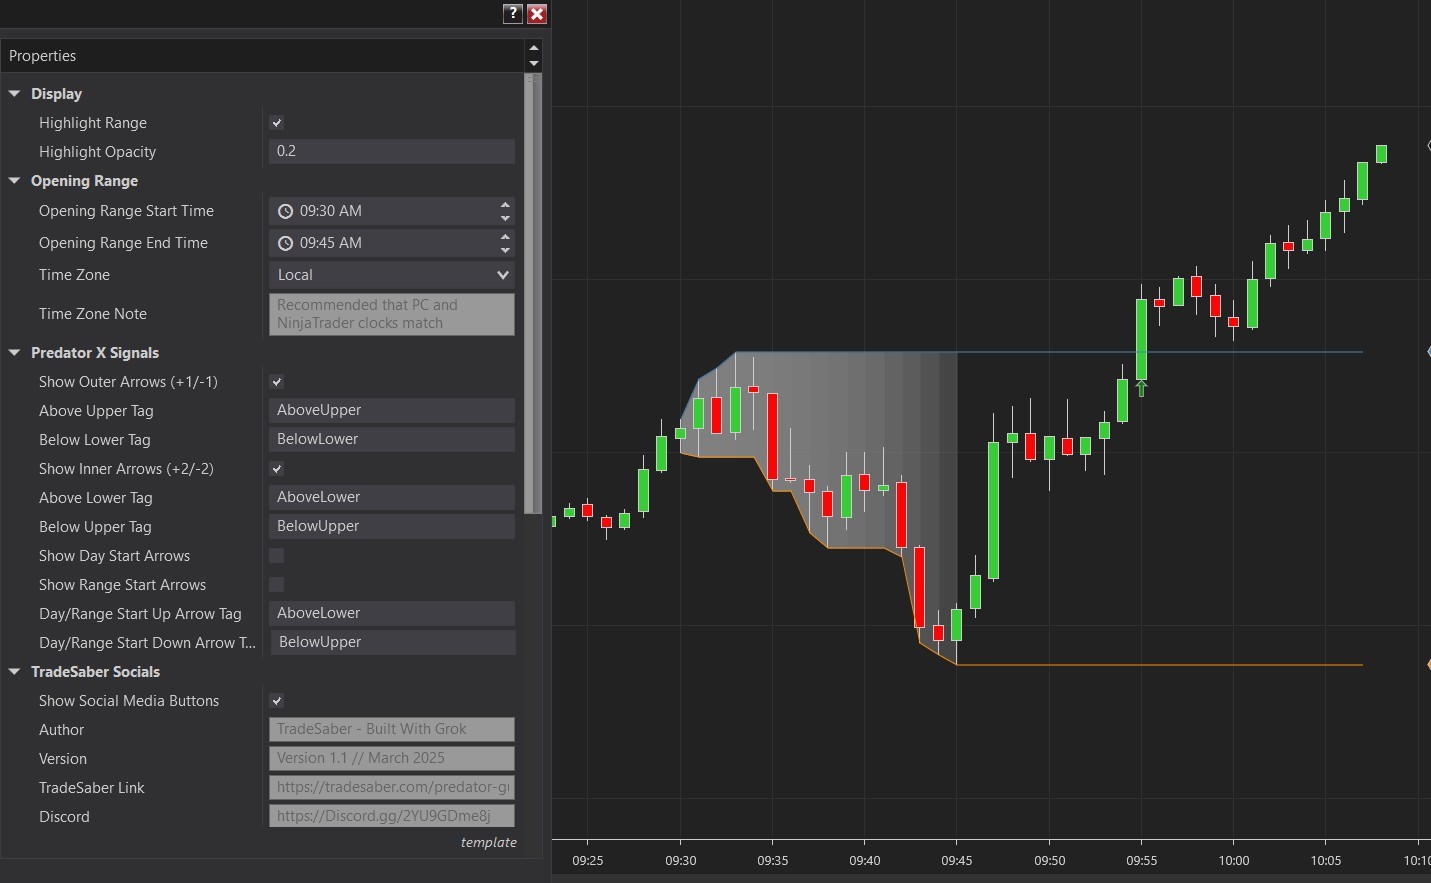
Task: Decrease Opening Range End Time with the down stepper
Action: click(505, 248)
